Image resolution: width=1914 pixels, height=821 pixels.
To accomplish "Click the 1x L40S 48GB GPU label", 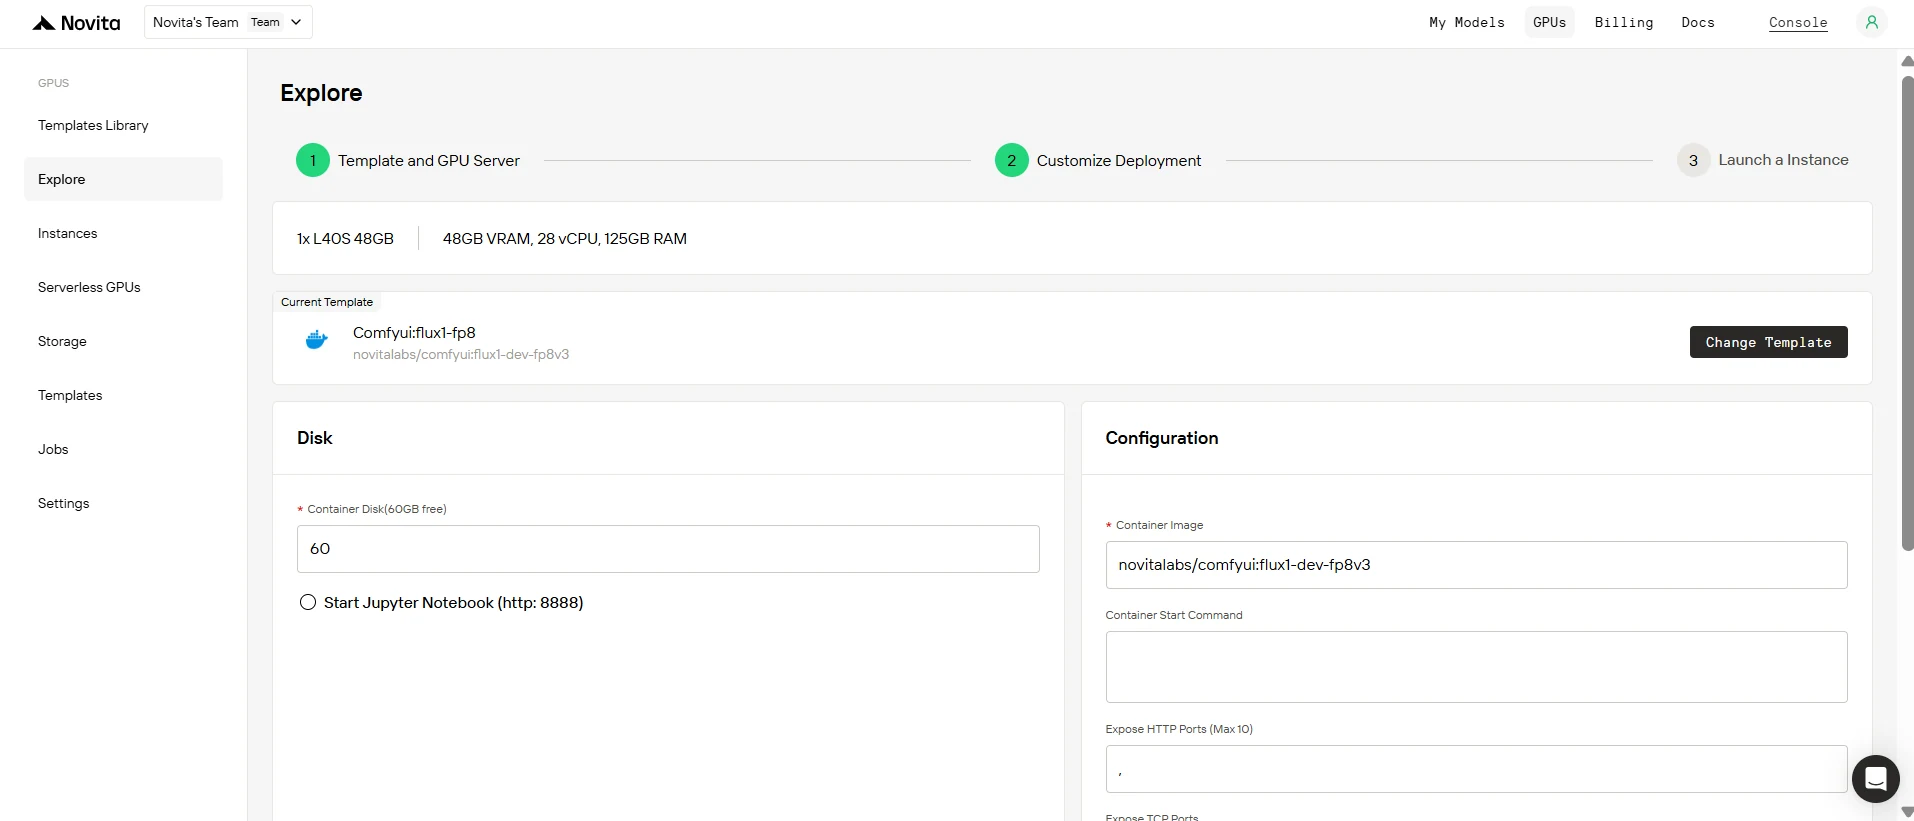I will point(345,239).
